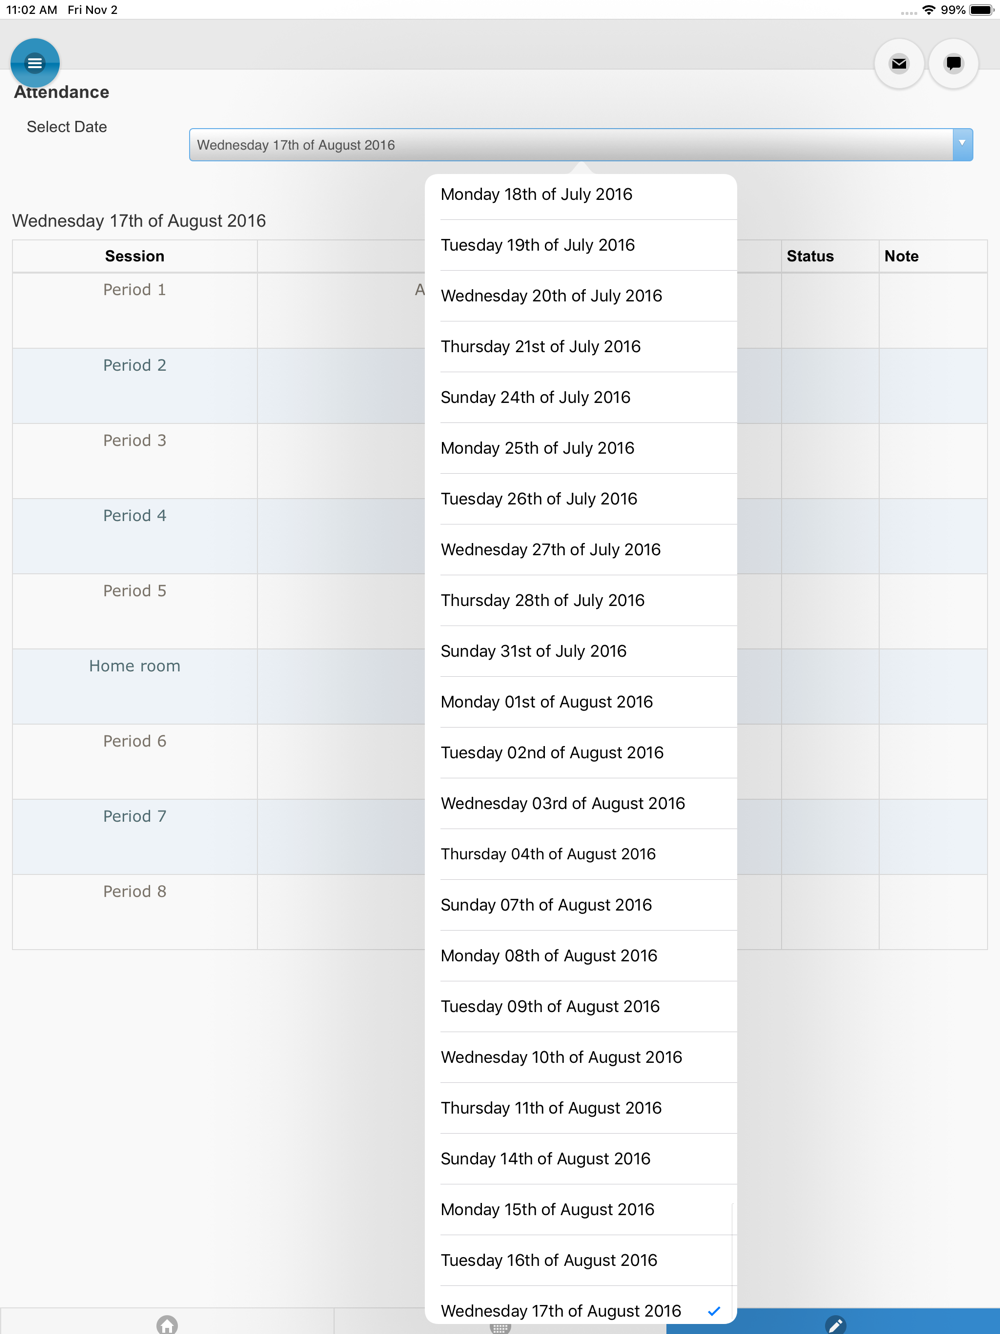Select Sunday 31st of July 2016
Screen dimensions: 1000x1334
(581, 651)
